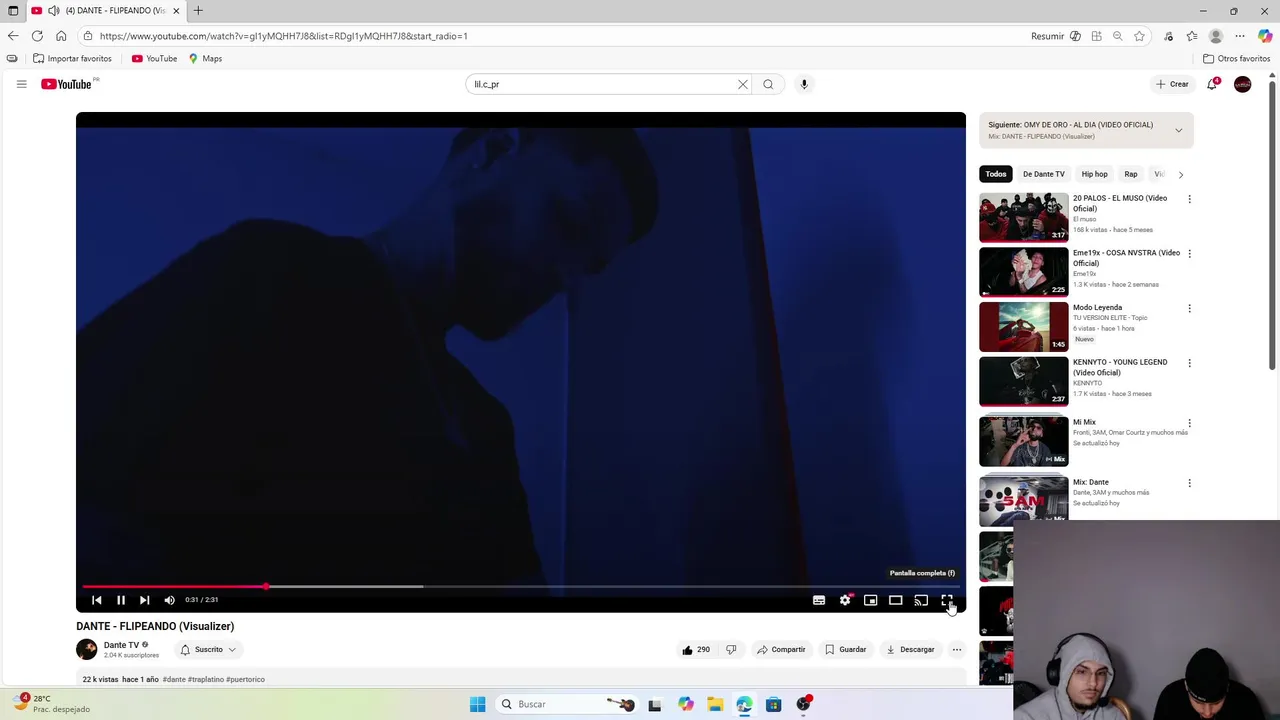
Task: Open the Copilot sidebar icon in Edge
Action: (1265, 36)
